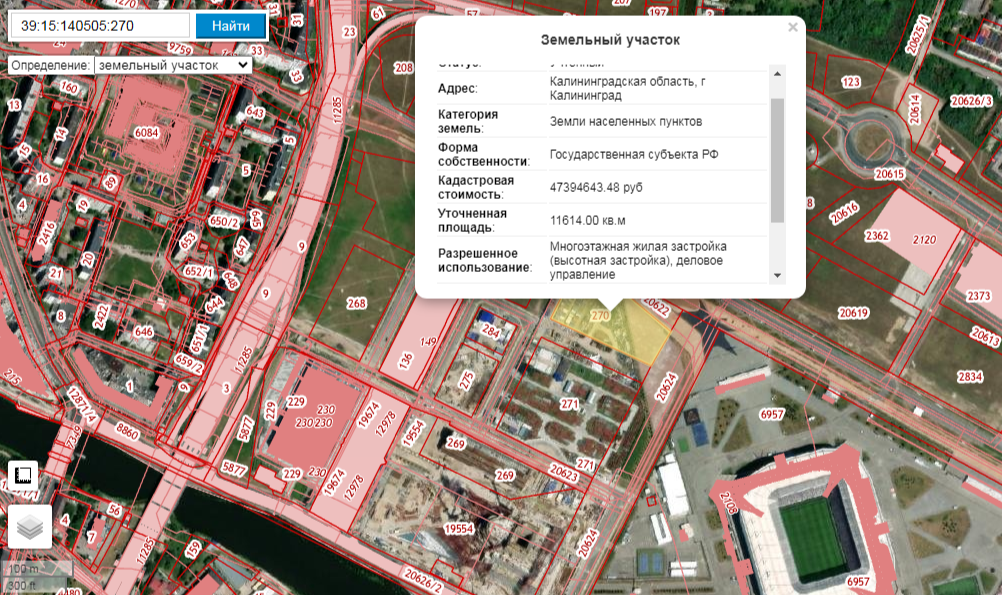Click parcel label 20614 on map
1002x595 pixels.
tap(915, 109)
